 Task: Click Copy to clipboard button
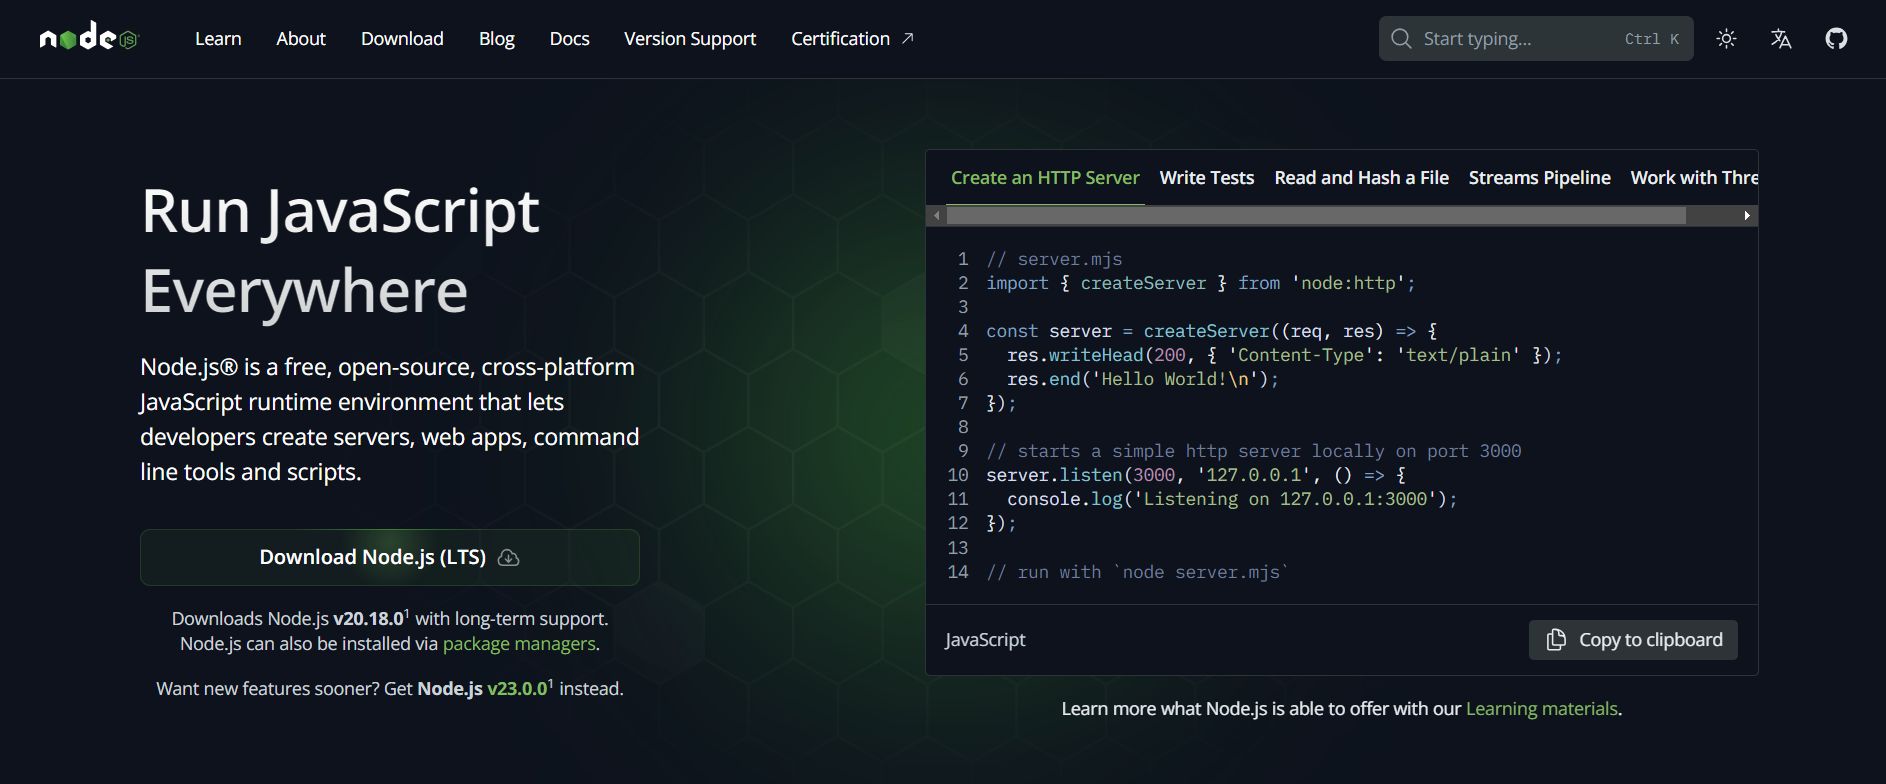click(x=1633, y=640)
